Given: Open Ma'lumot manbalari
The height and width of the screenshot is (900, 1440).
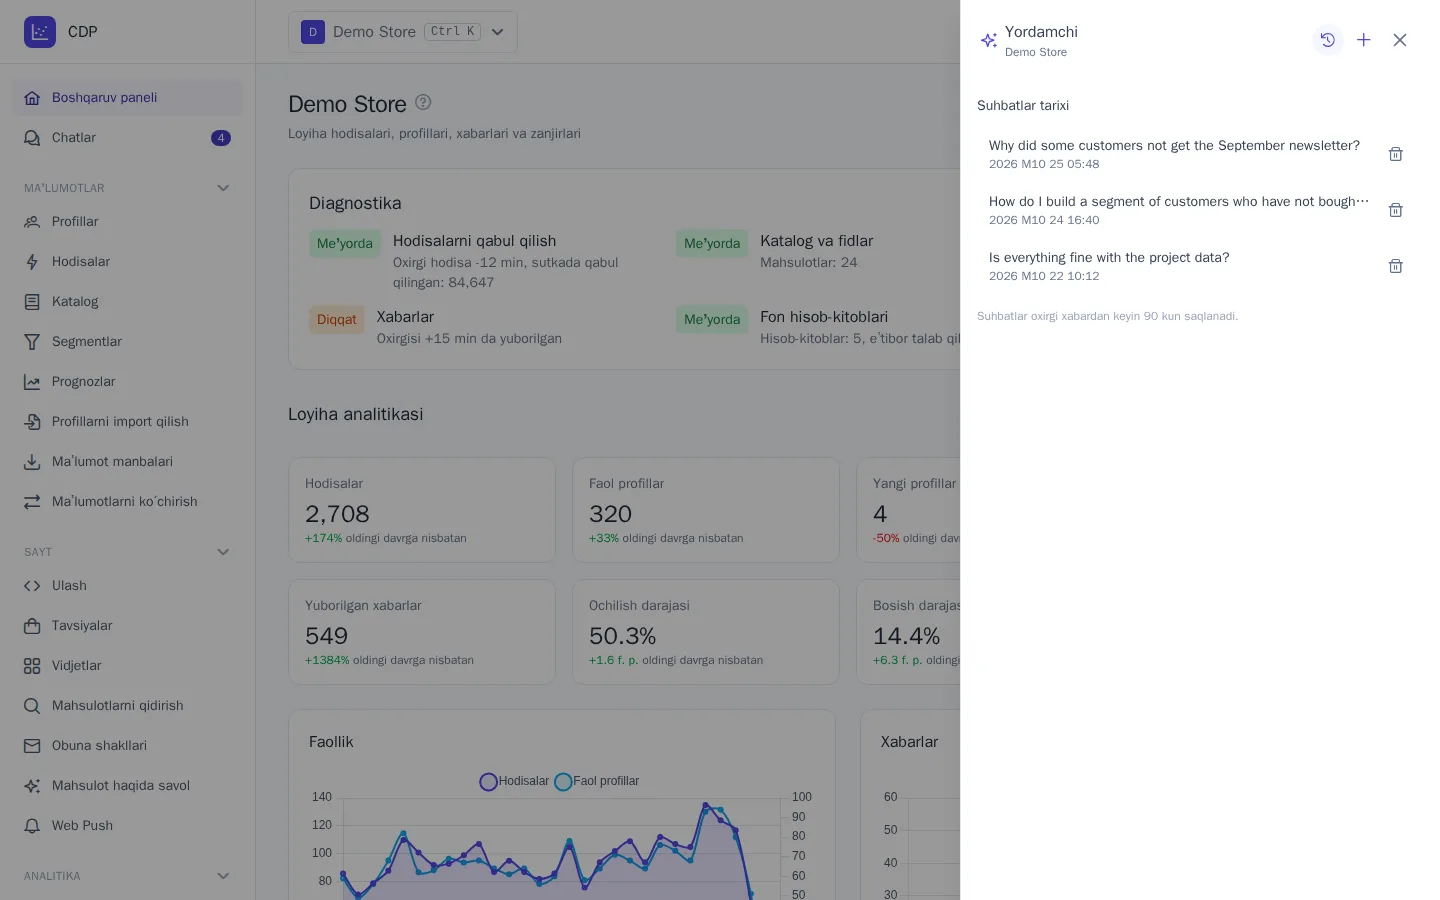Looking at the screenshot, I should pos(127,462).
